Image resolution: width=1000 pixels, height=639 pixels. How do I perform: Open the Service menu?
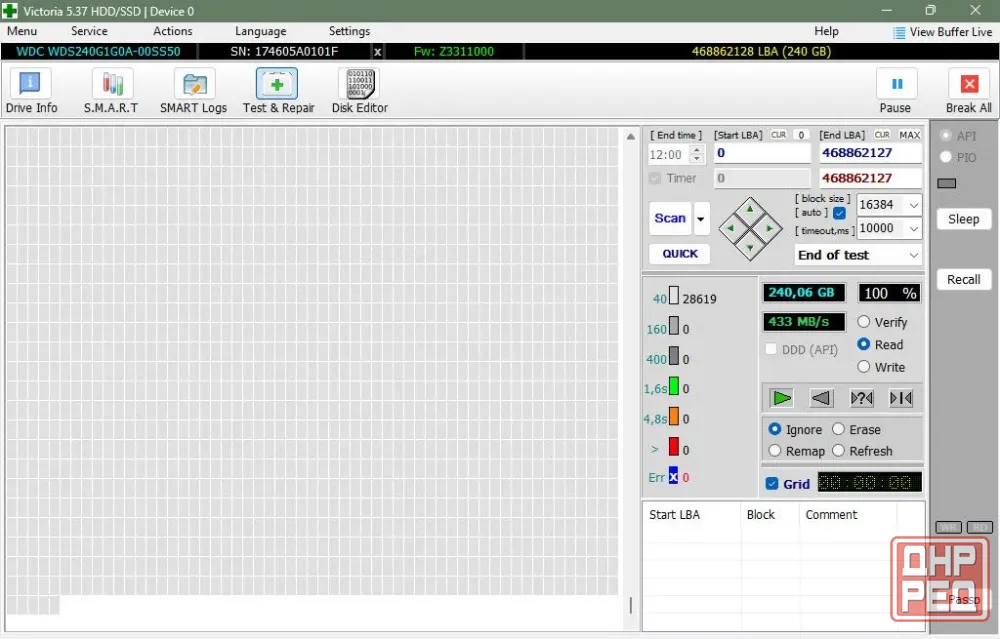[x=89, y=31]
